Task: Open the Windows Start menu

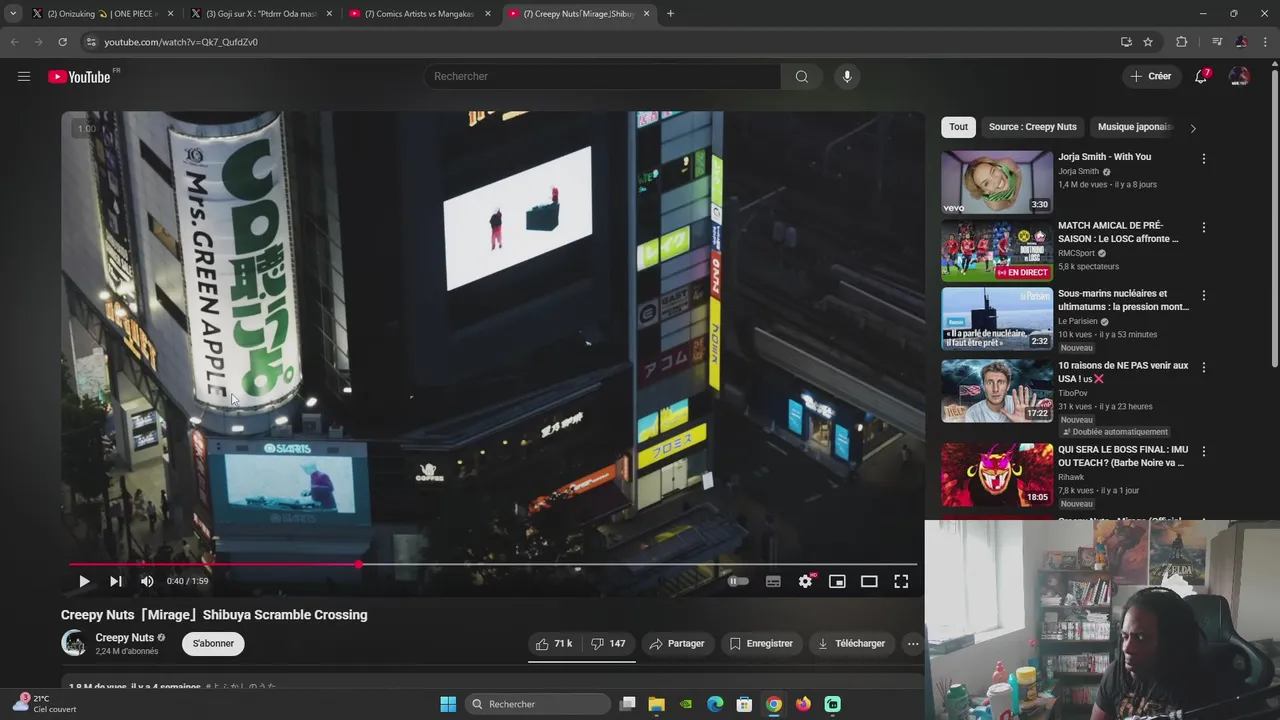Action: pyautogui.click(x=448, y=704)
